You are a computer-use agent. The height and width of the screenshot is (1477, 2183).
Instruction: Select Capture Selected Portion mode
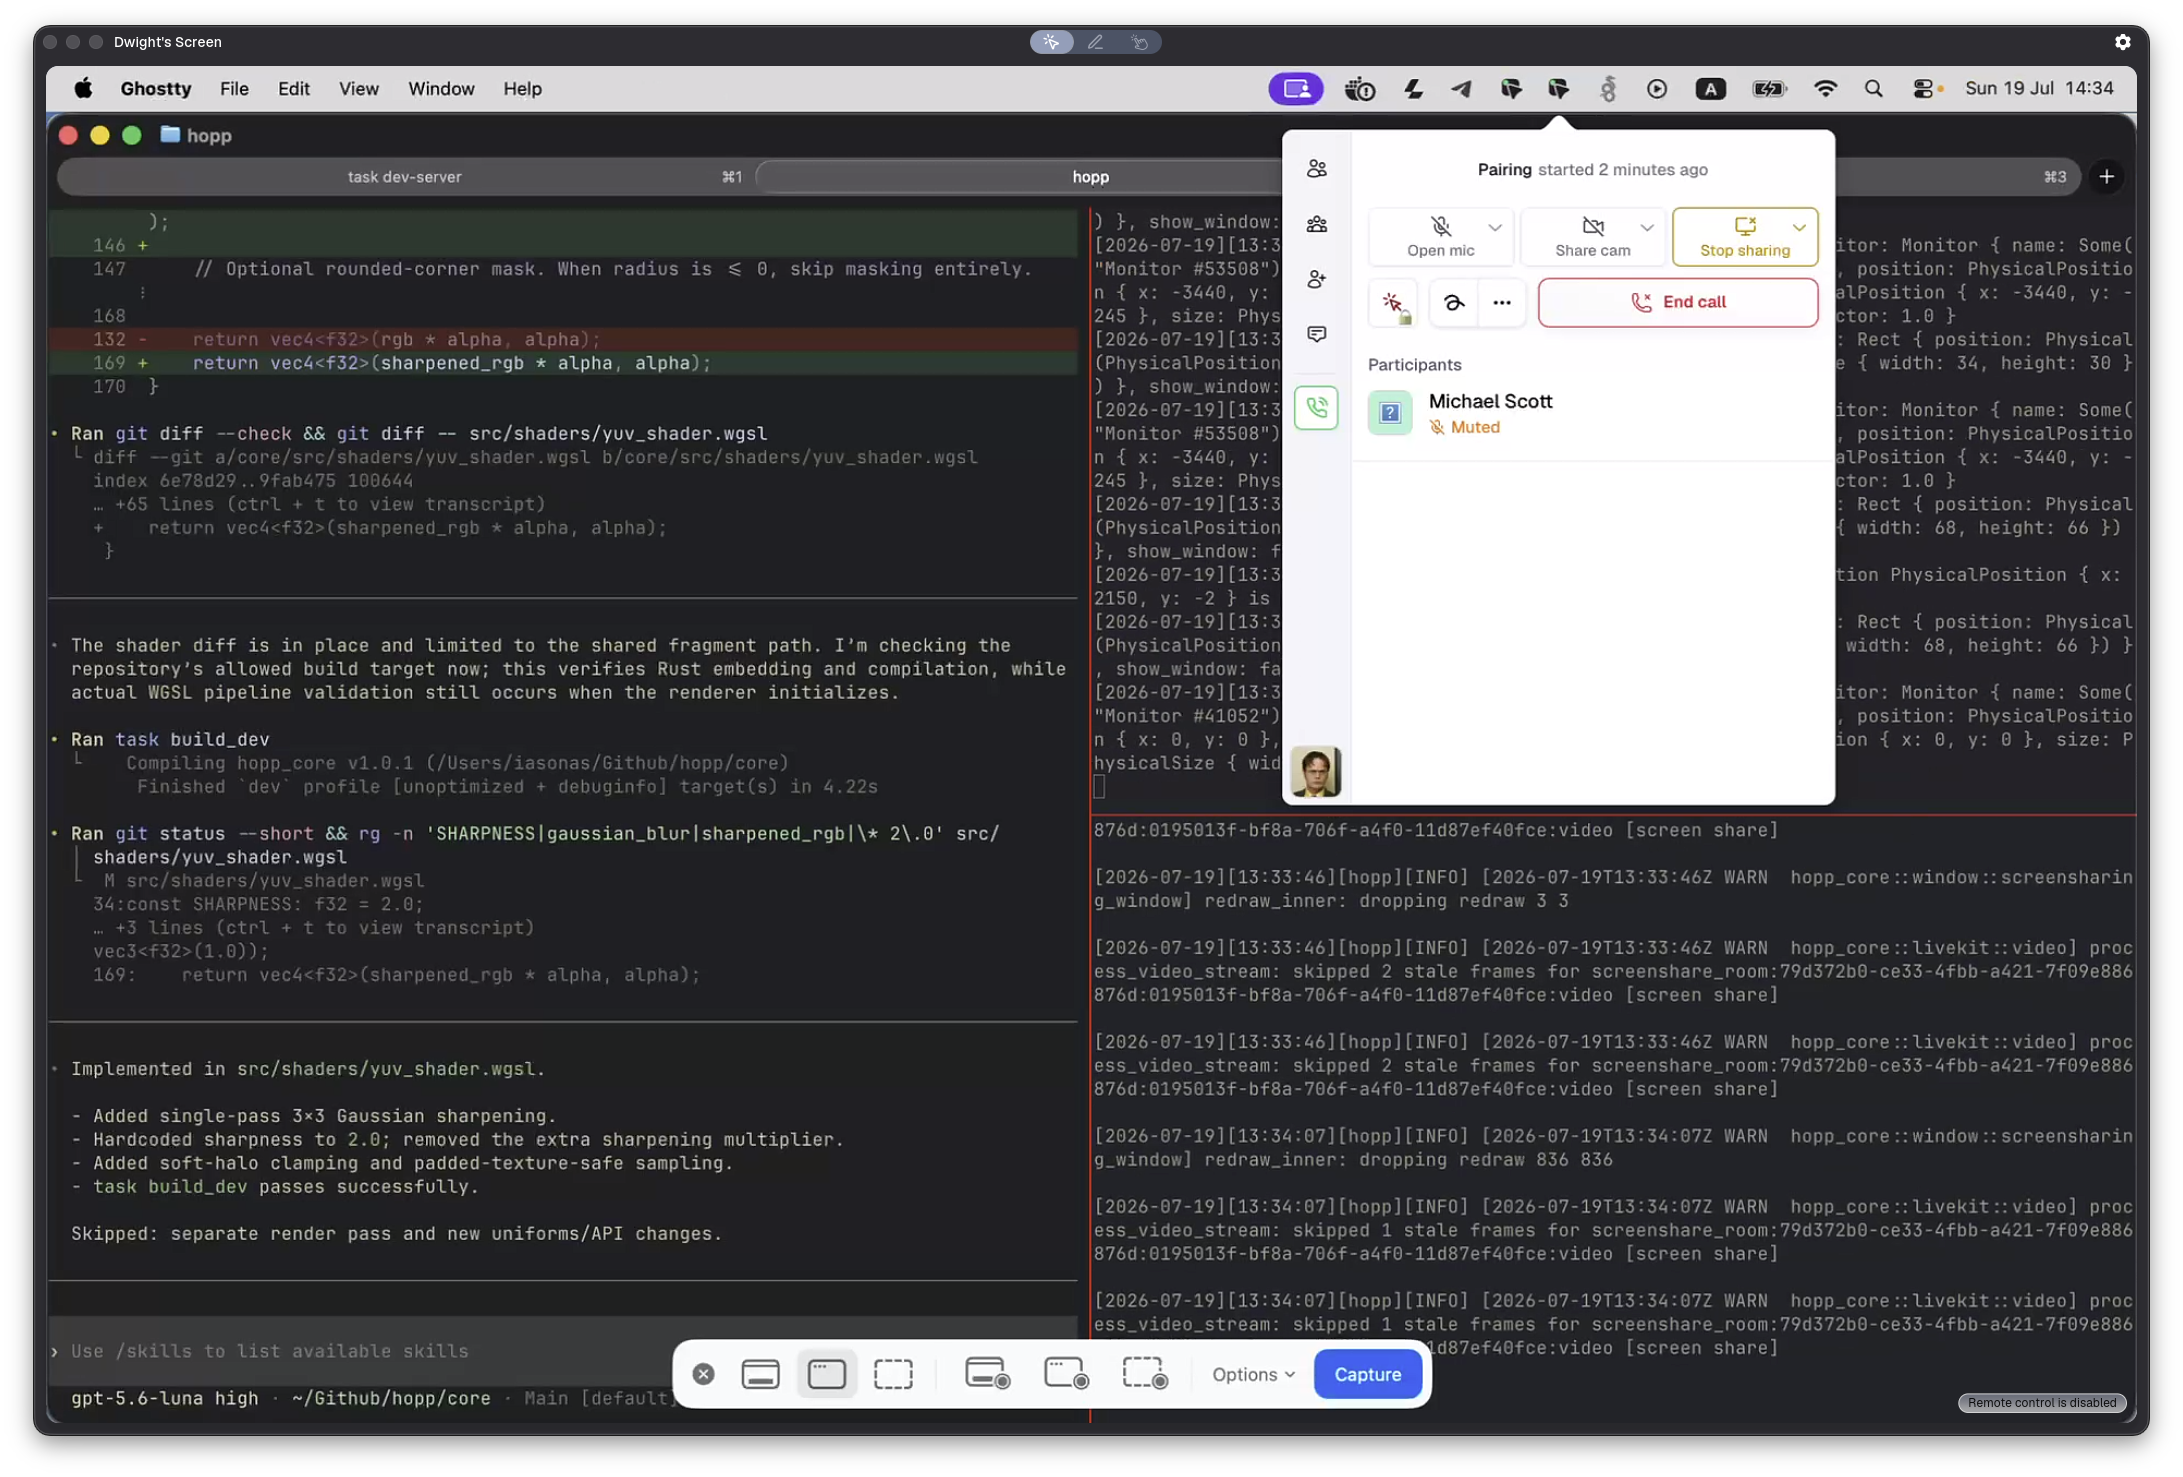(893, 1375)
